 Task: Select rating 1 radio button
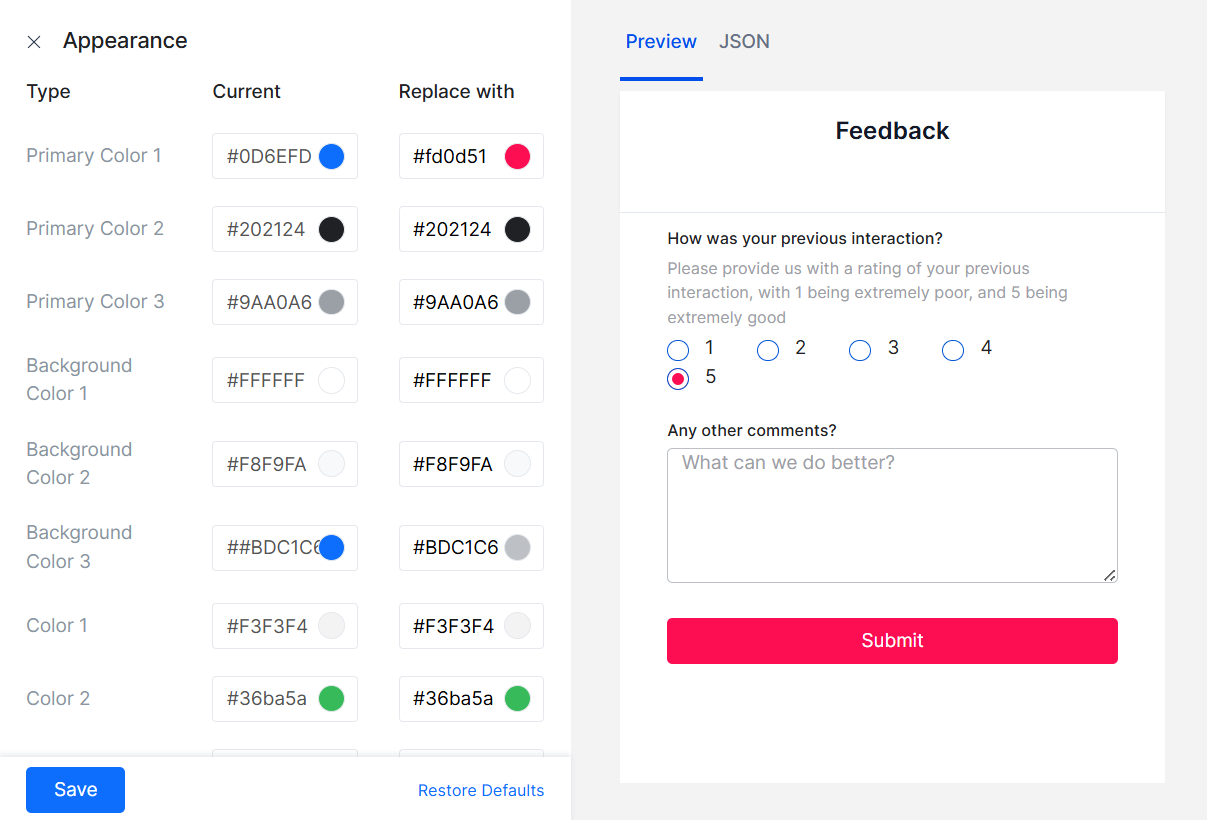pos(678,350)
